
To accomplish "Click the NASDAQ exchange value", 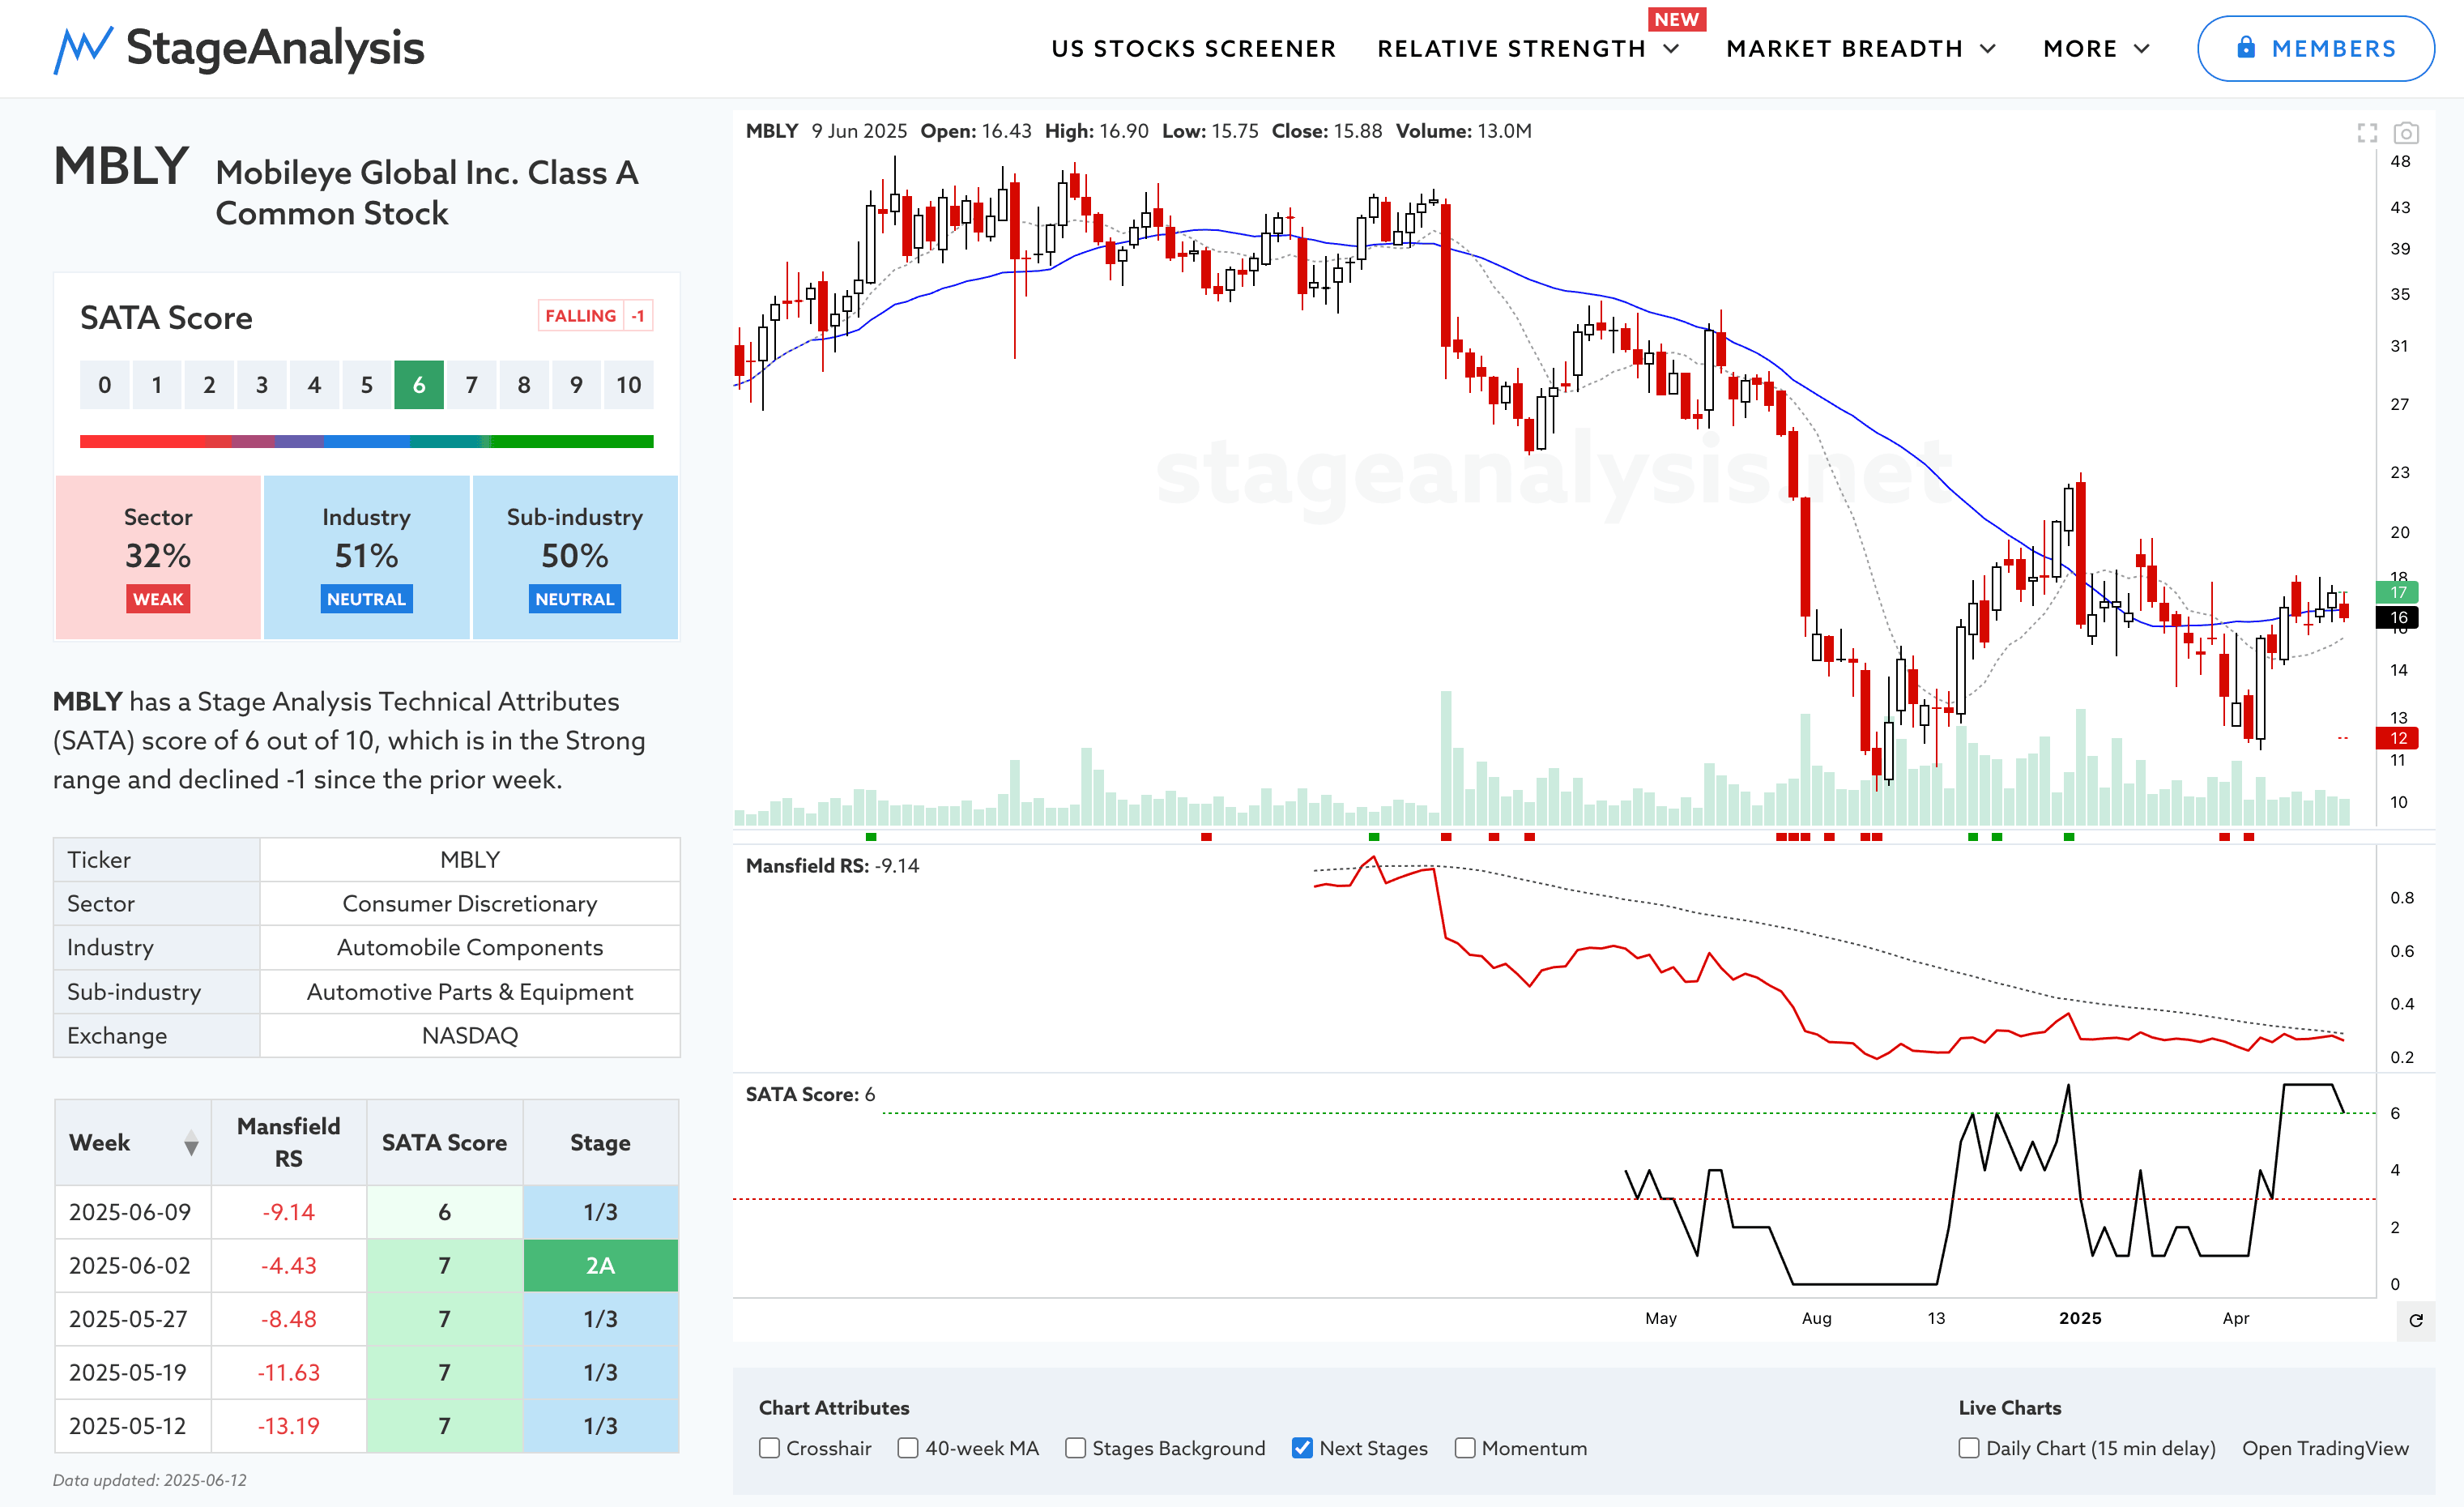I will [470, 1036].
